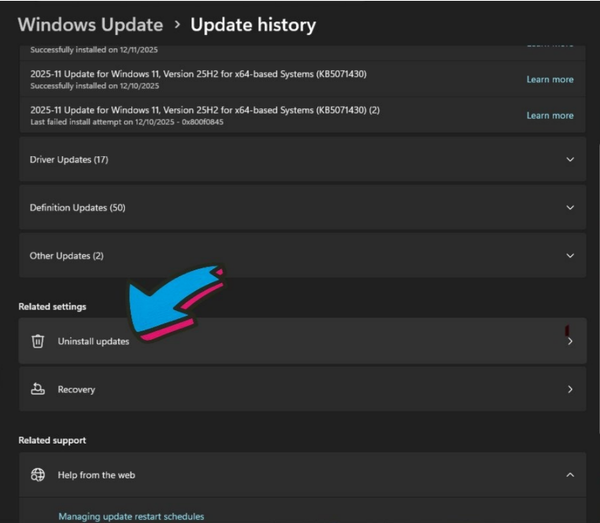Select the Driver Updates (17) label
Screen dimensions: 600x523
point(69,160)
